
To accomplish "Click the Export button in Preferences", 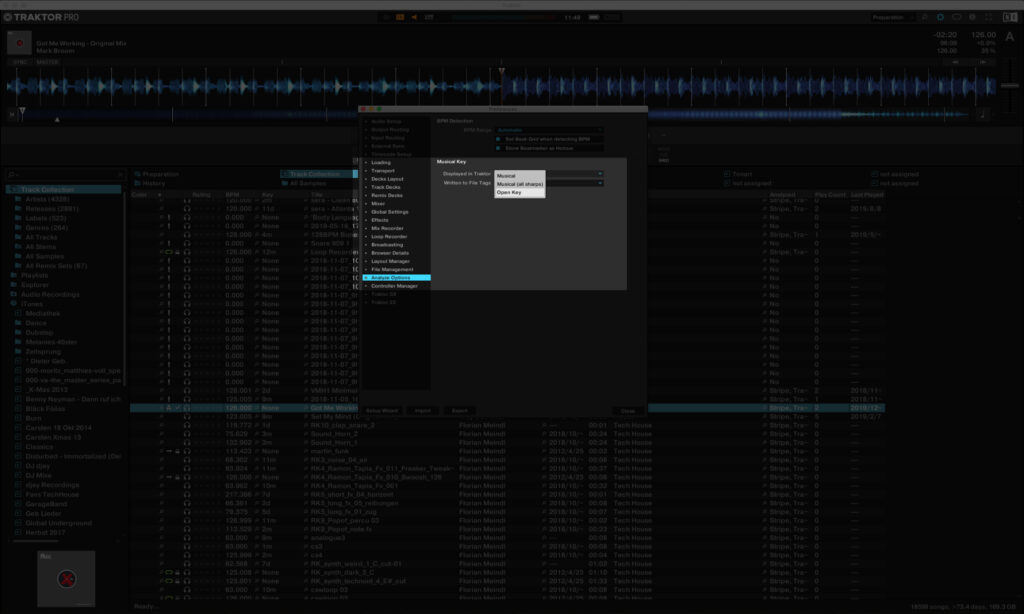I will click(460, 411).
